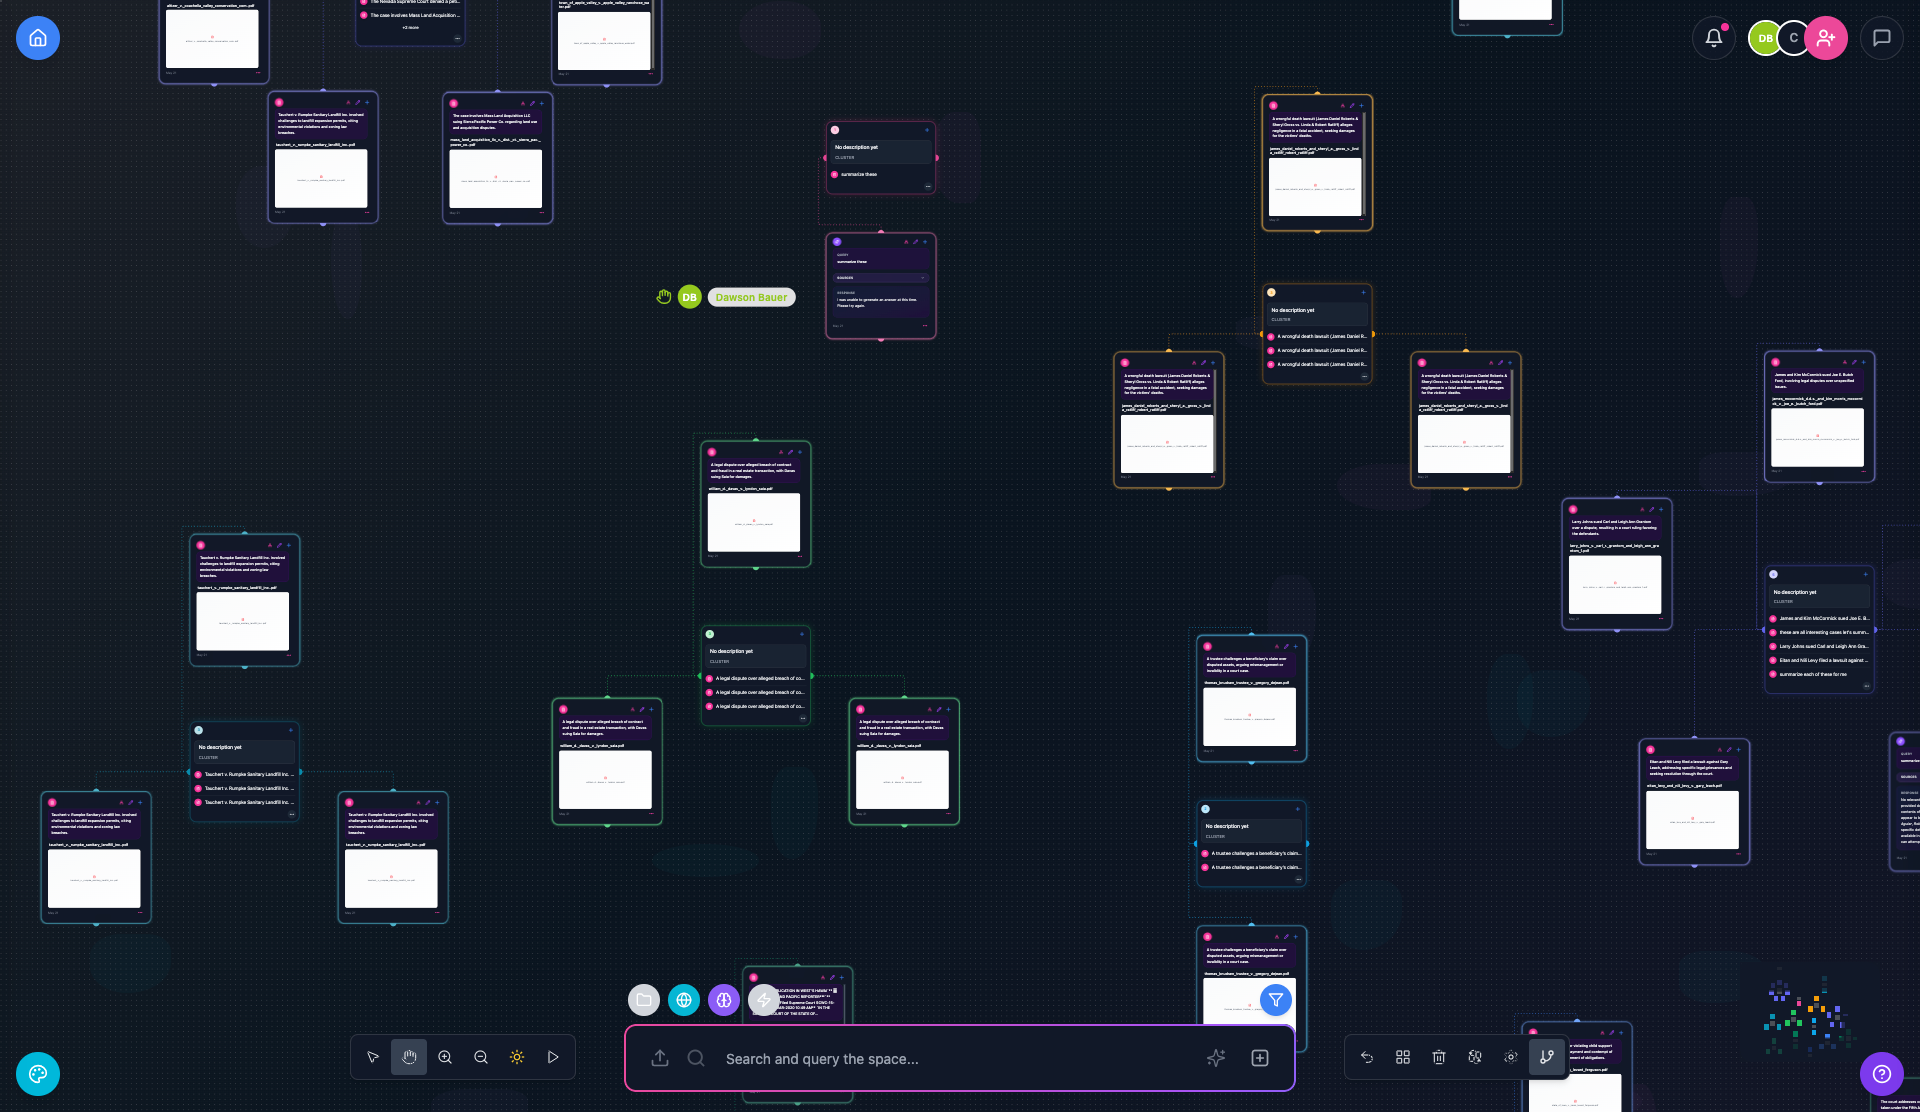Select first 'A legal dispute over alleged breach' row
Image resolution: width=1920 pixels, height=1112 pixels.
click(x=755, y=678)
